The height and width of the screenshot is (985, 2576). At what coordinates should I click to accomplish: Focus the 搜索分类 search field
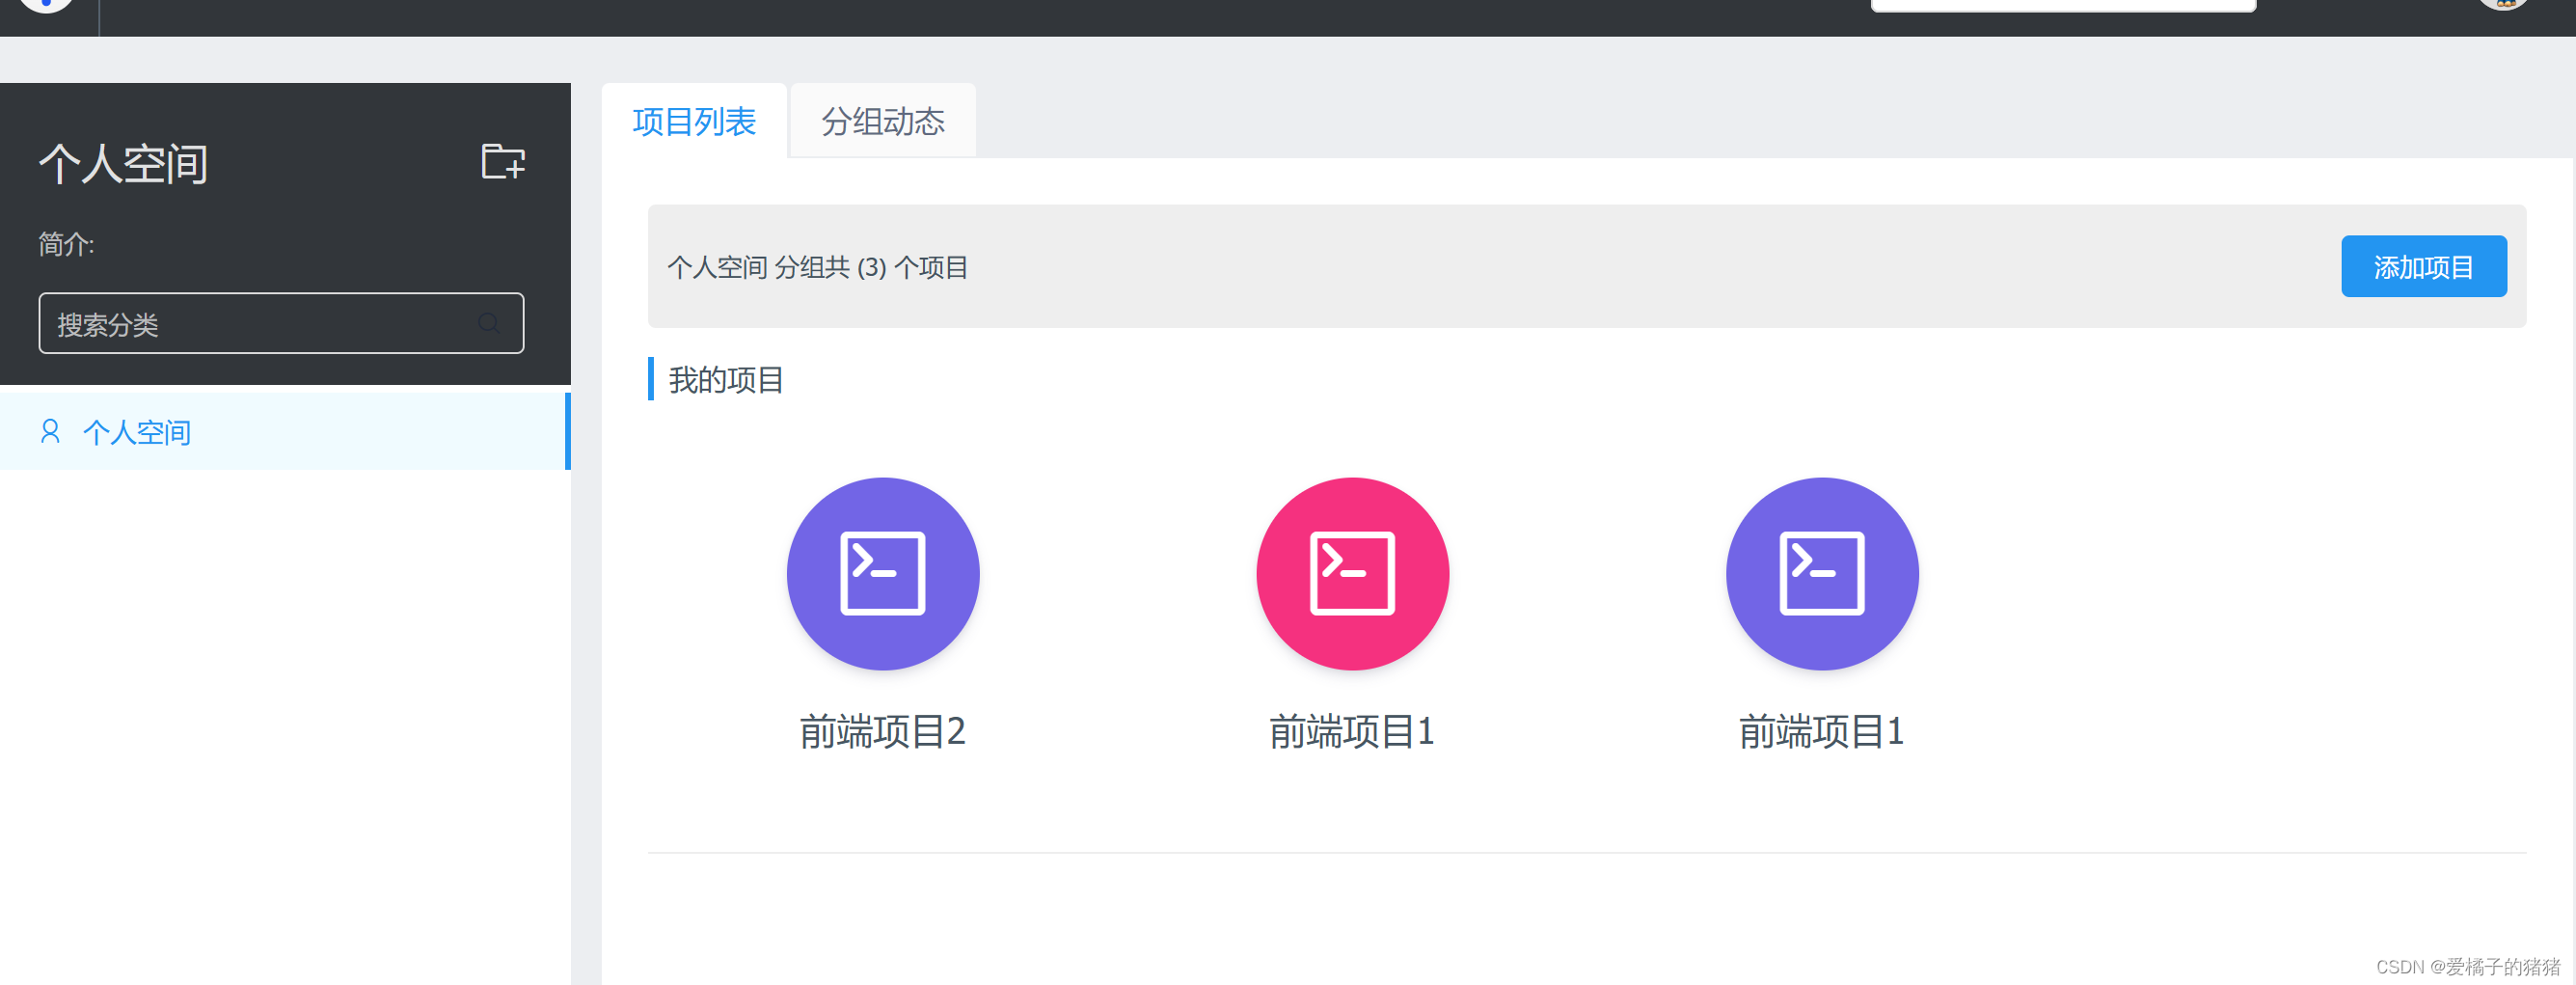tap(281, 323)
